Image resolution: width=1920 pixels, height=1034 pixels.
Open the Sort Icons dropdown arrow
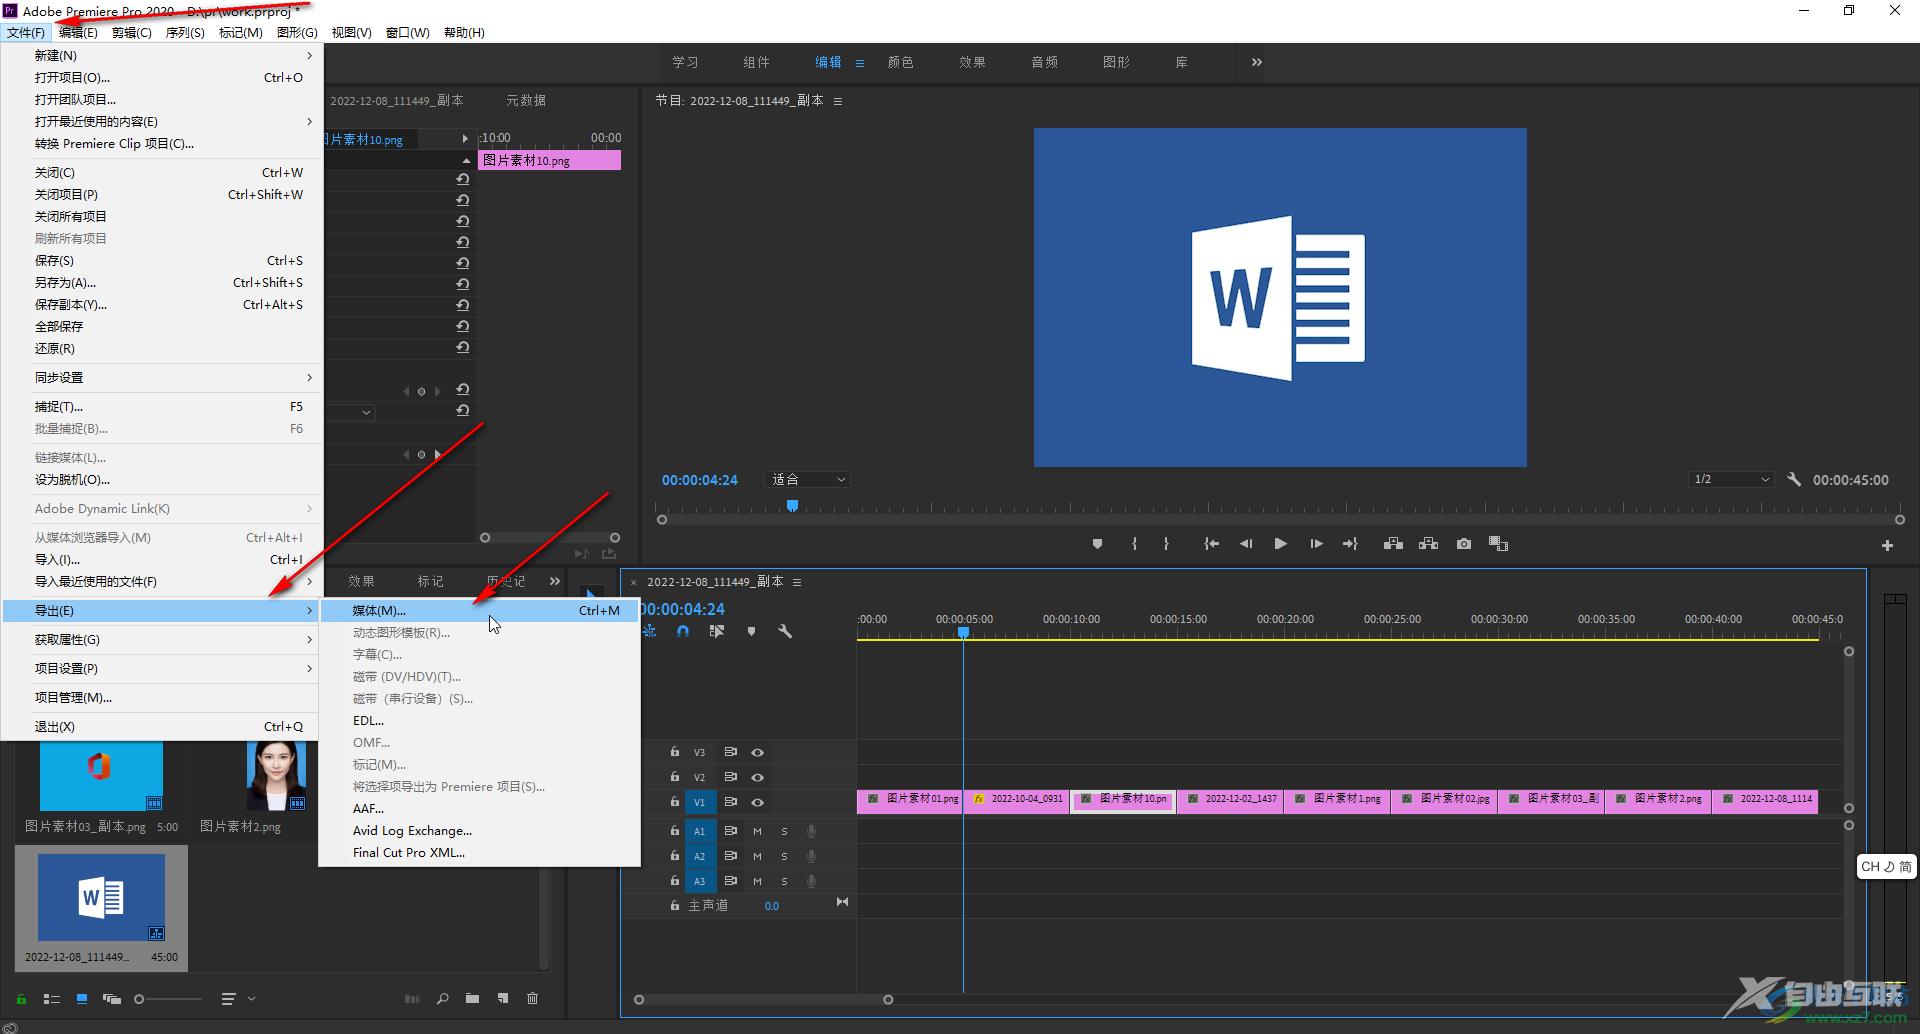pyautogui.click(x=251, y=998)
